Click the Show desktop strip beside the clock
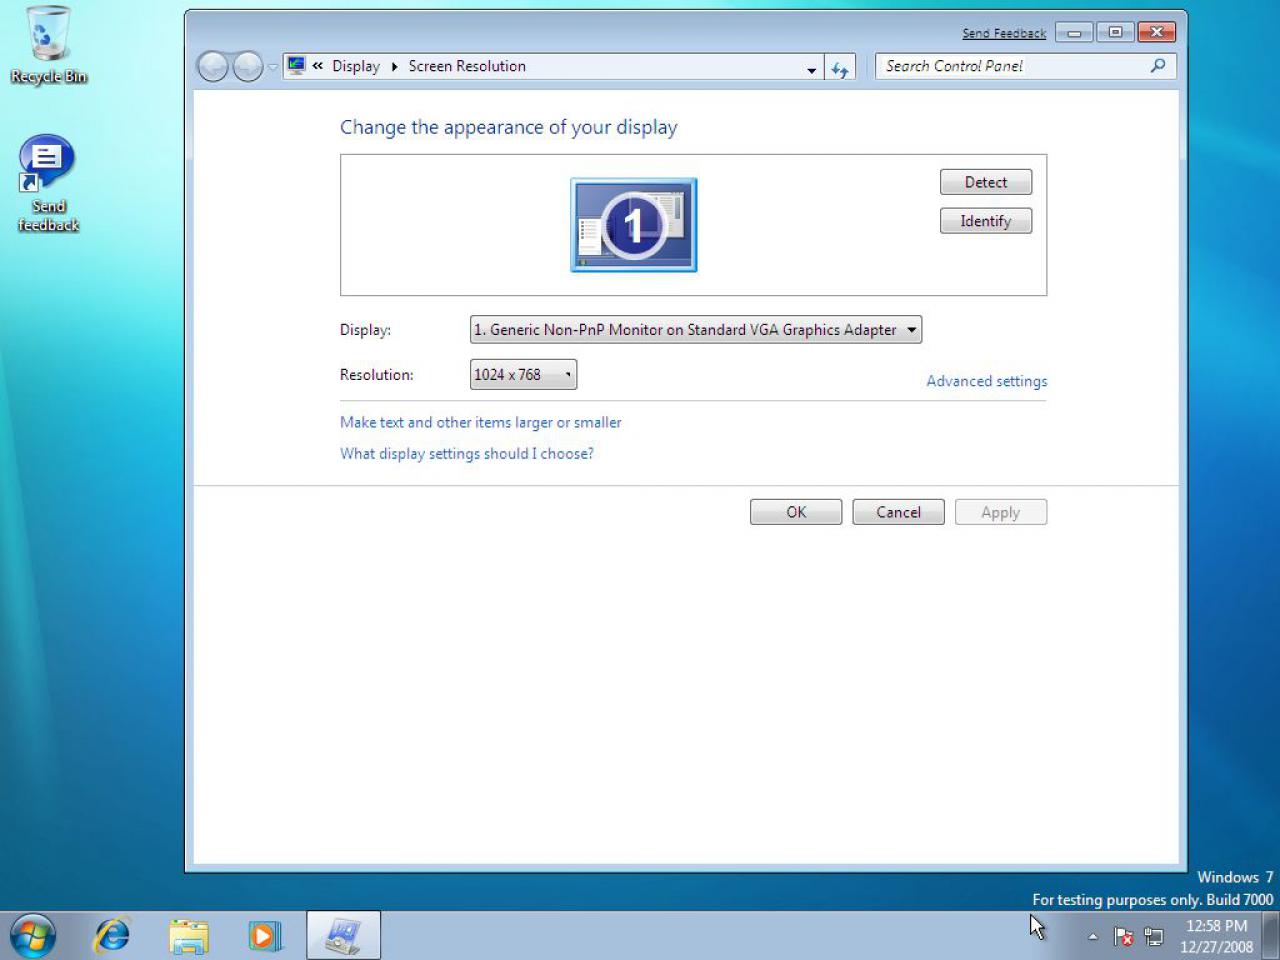The height and width of the screenshot is (960, 1280). [x=1271, y=936]
